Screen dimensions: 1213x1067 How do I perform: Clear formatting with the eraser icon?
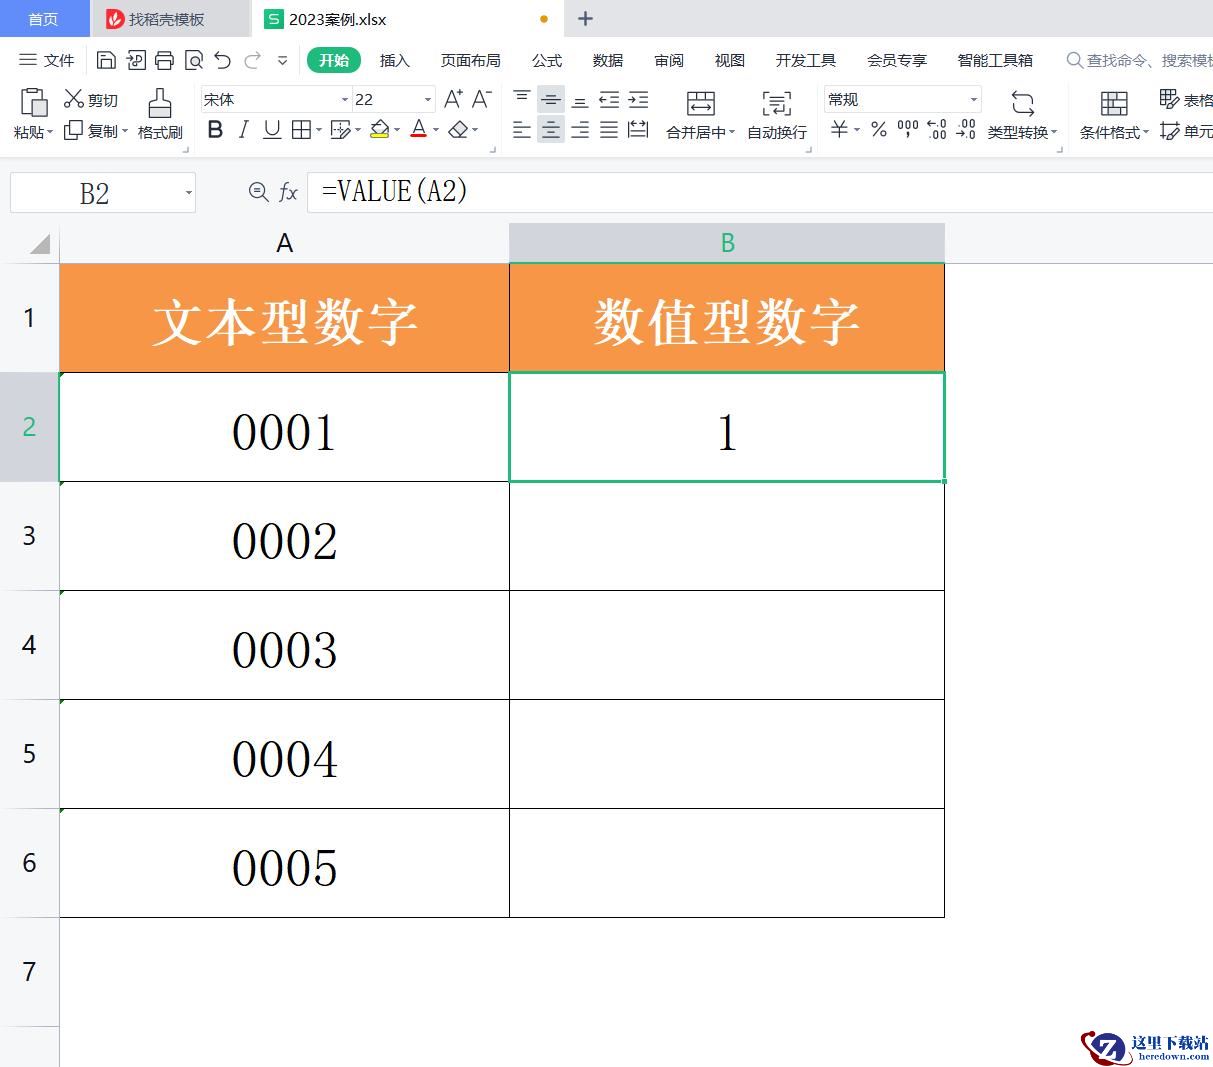[x=458, y=129]
